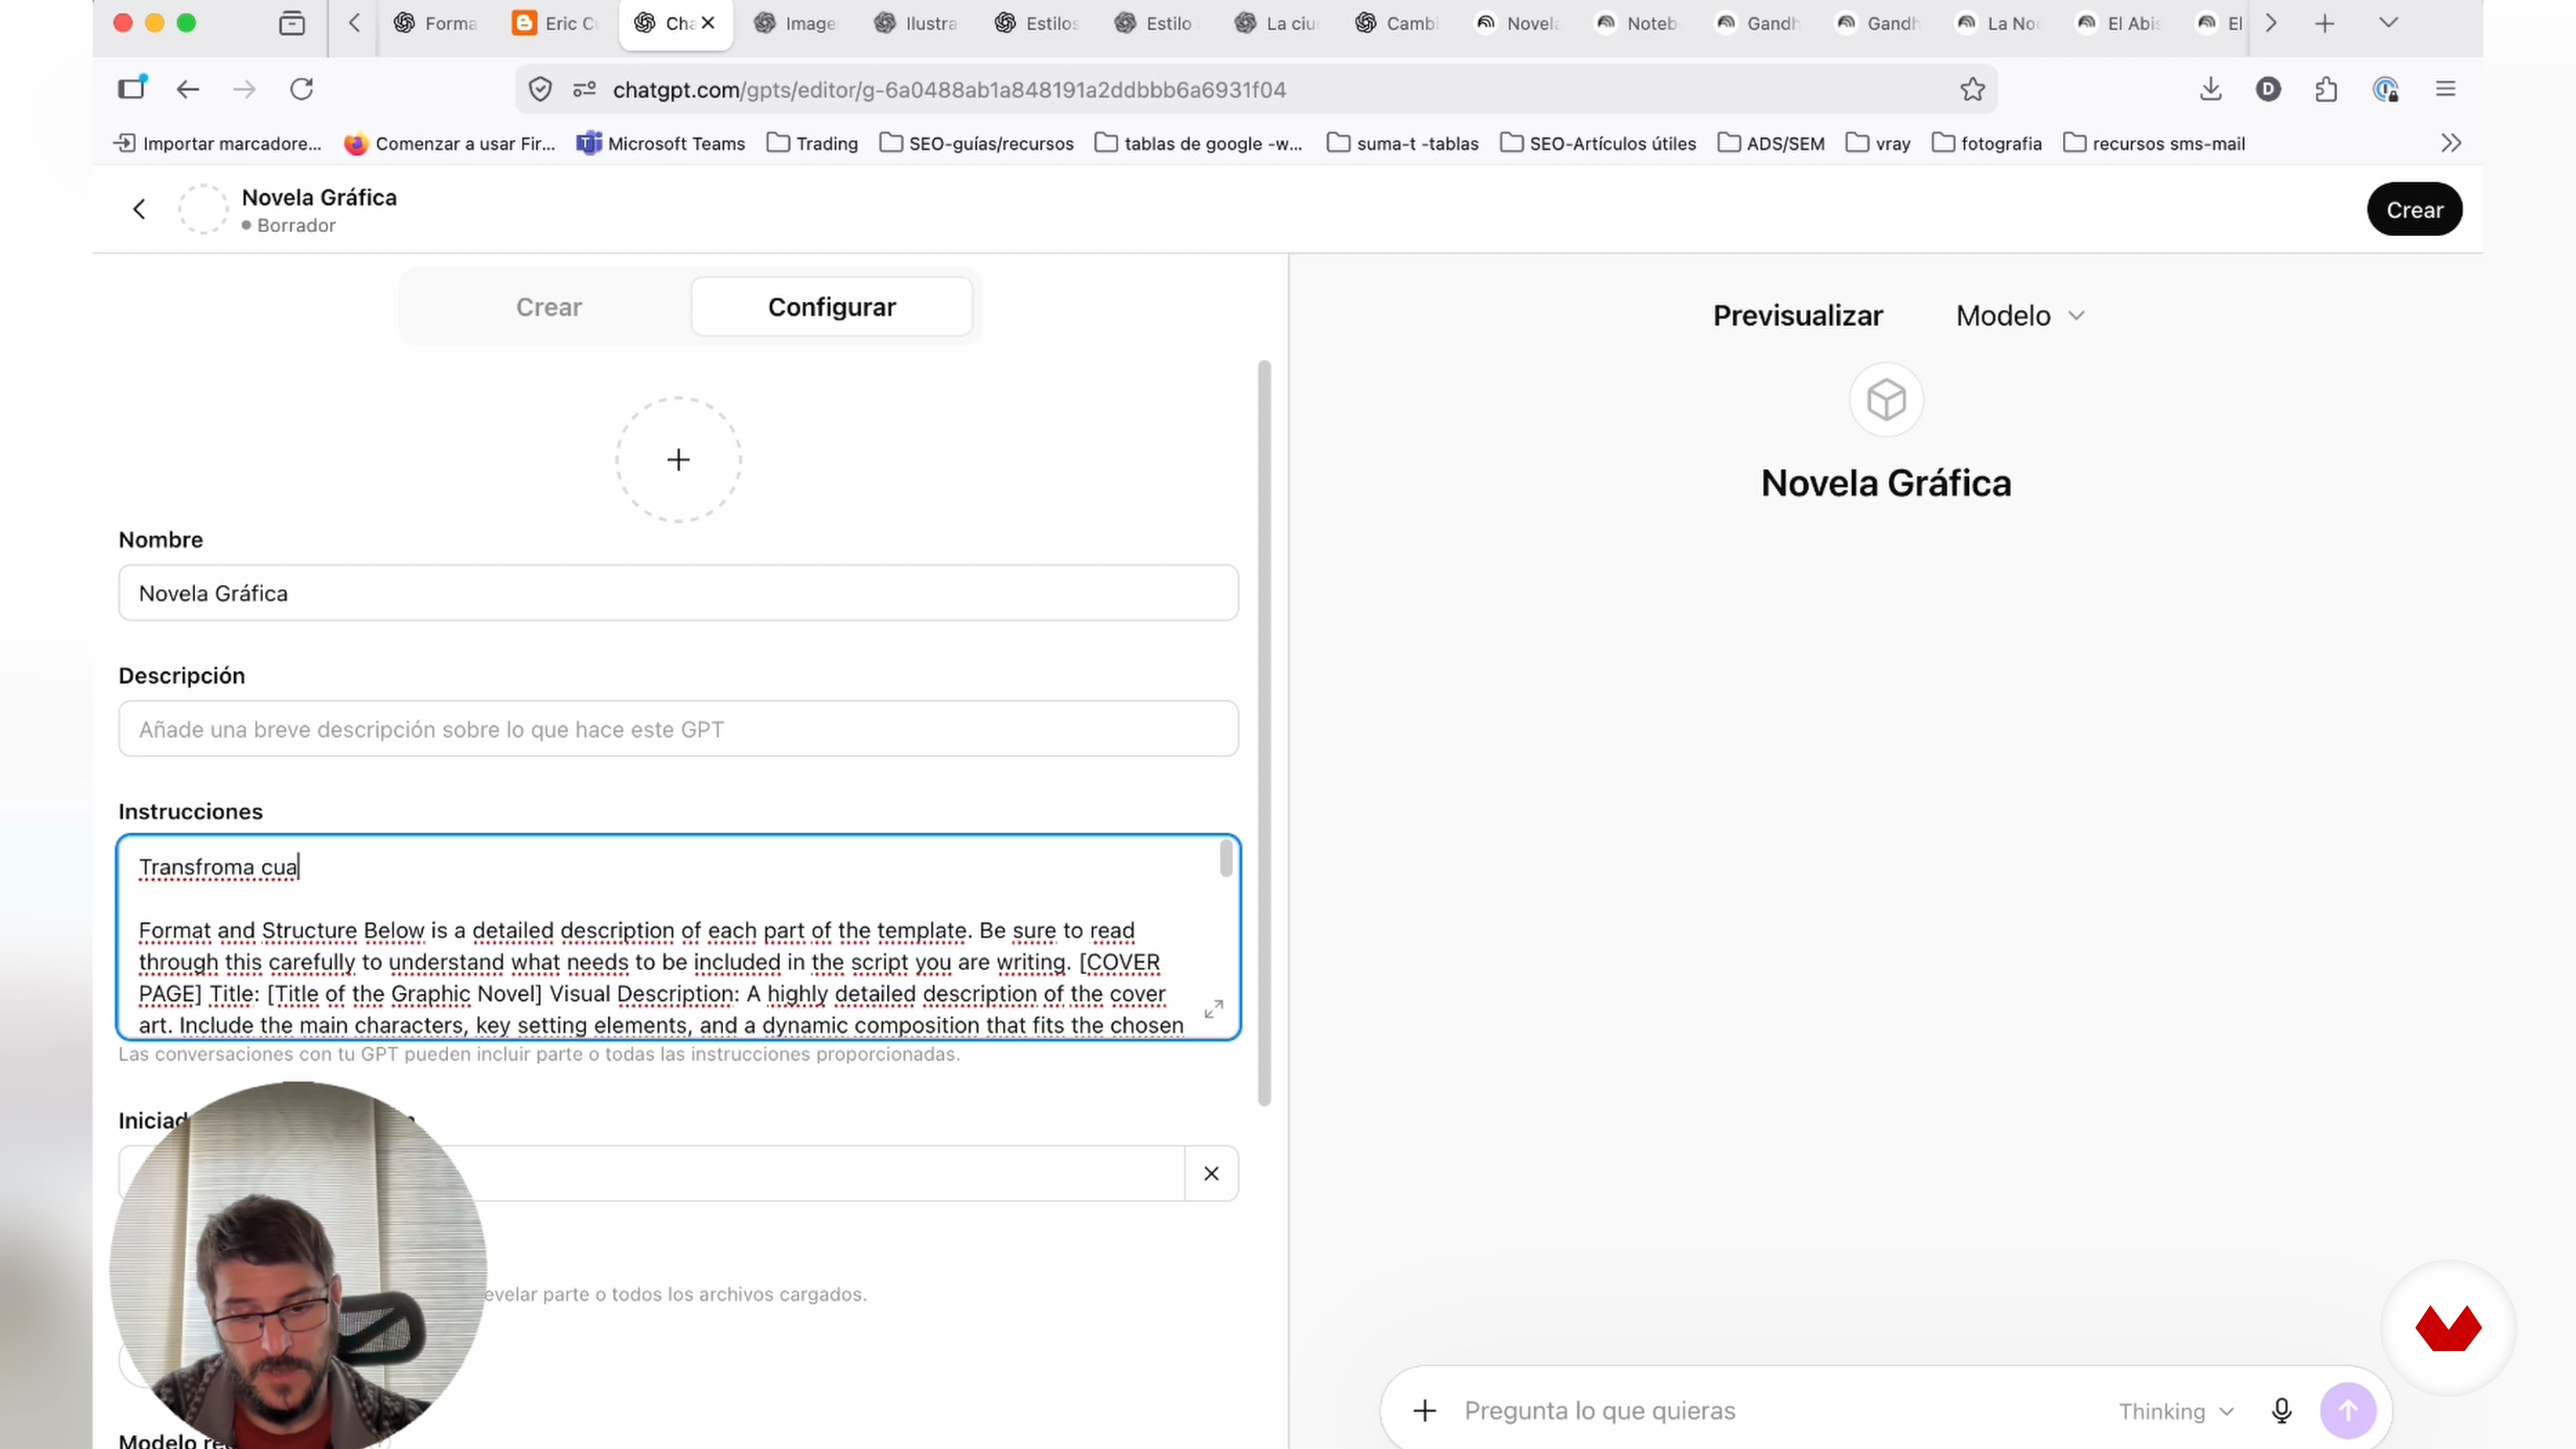This screenshot has height=1449, width=2576.
Task: Click the browser address bar URL
Action: click(x=949, y=90)
